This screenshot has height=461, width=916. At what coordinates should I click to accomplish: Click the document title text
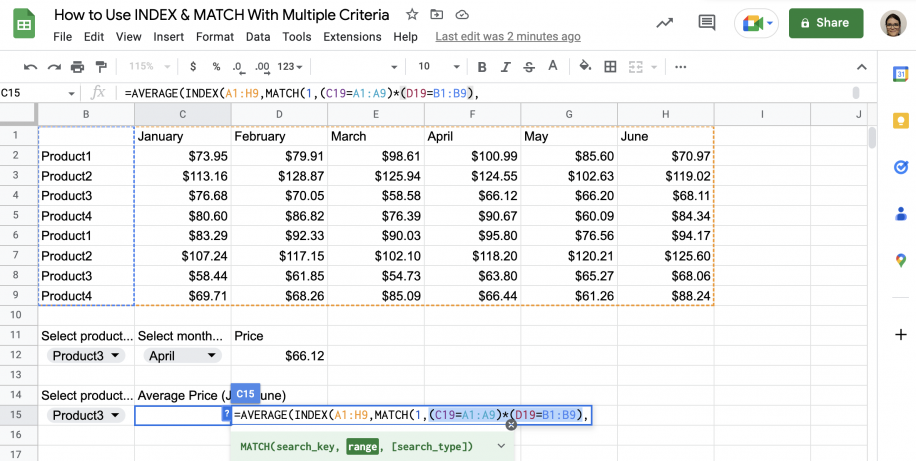coord(221,15)
